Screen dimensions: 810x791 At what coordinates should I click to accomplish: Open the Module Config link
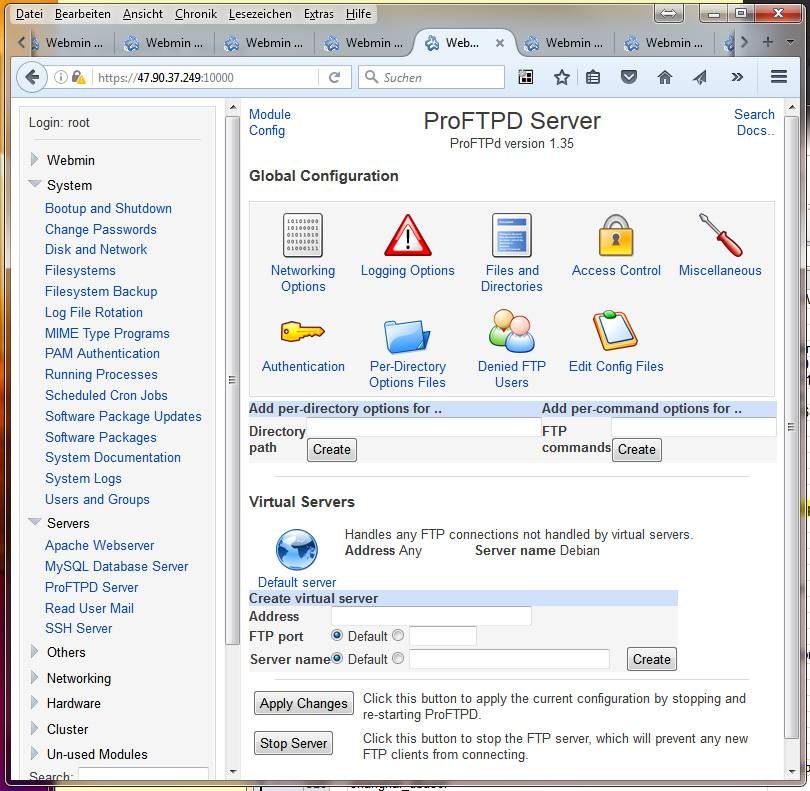270,122
